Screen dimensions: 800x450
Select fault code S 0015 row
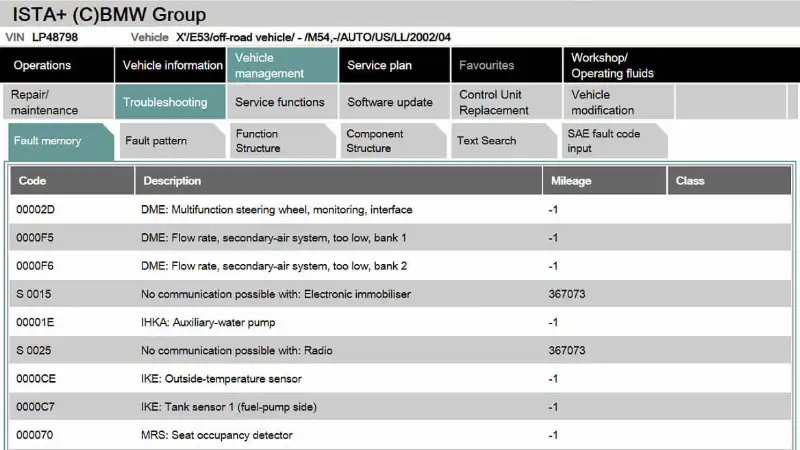[x=400, y=294]
